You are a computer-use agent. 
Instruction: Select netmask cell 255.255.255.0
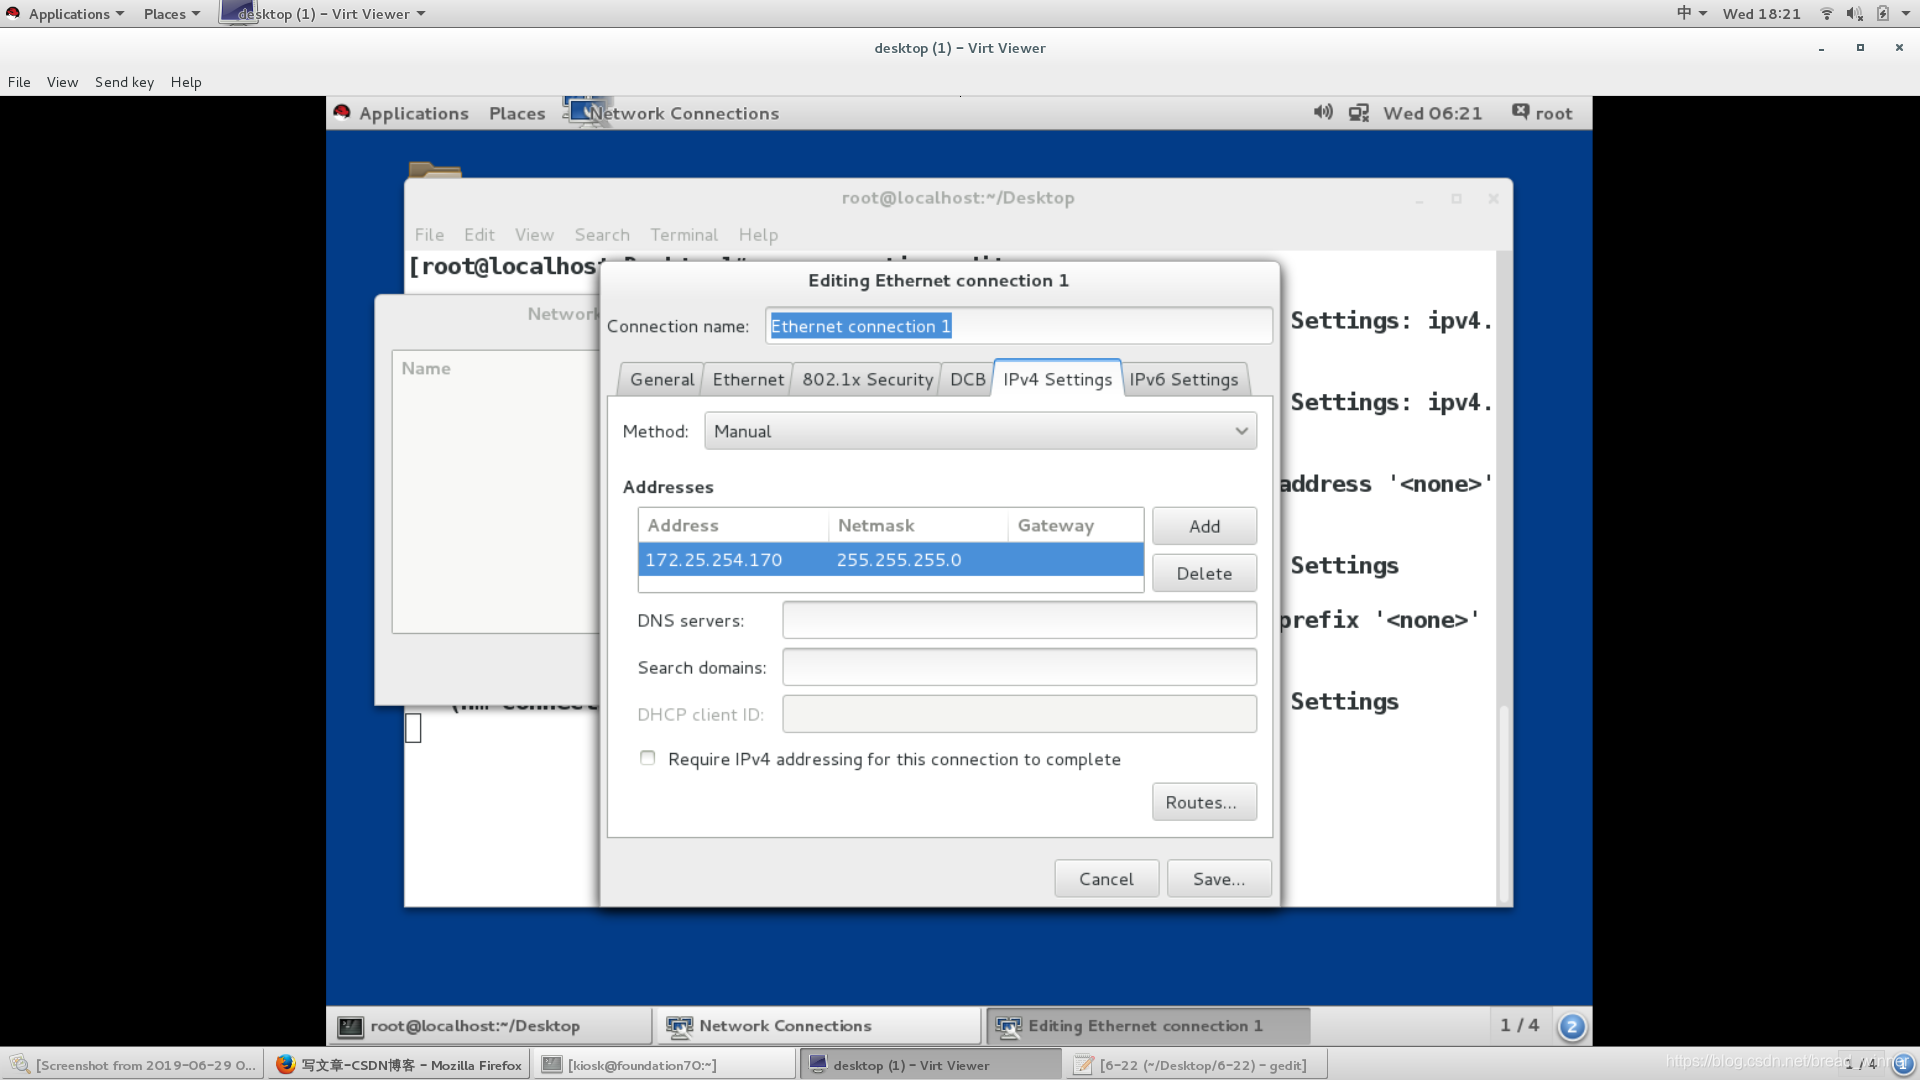[899, 560]
